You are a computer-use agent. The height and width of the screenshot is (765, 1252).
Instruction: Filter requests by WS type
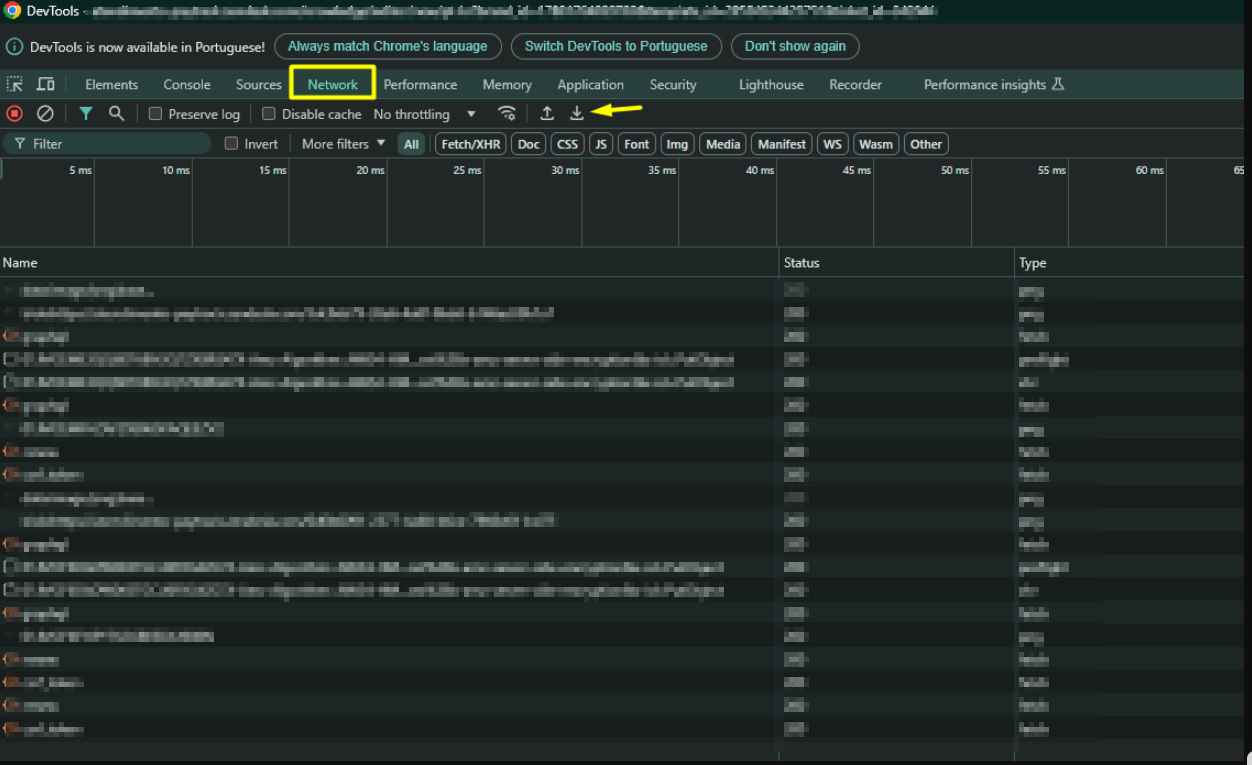[x=832, y=144]
